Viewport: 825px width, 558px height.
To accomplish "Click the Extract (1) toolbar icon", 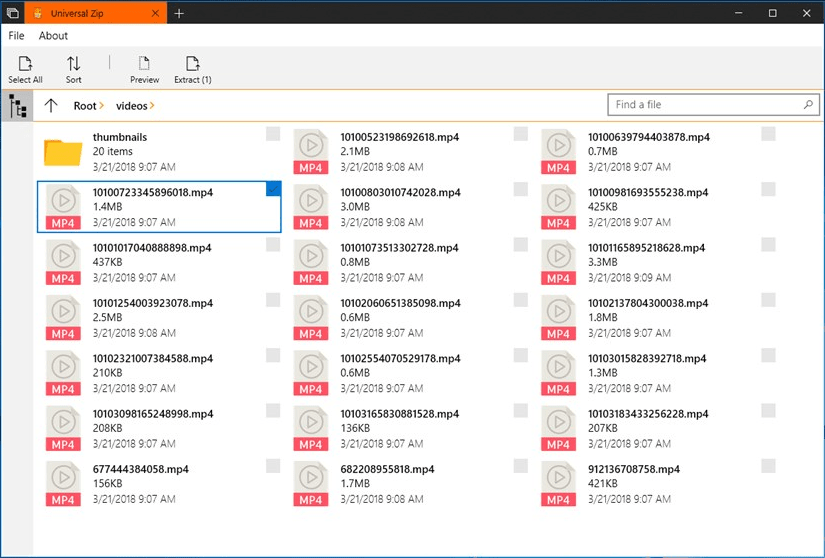I will (x=193, y=64).
